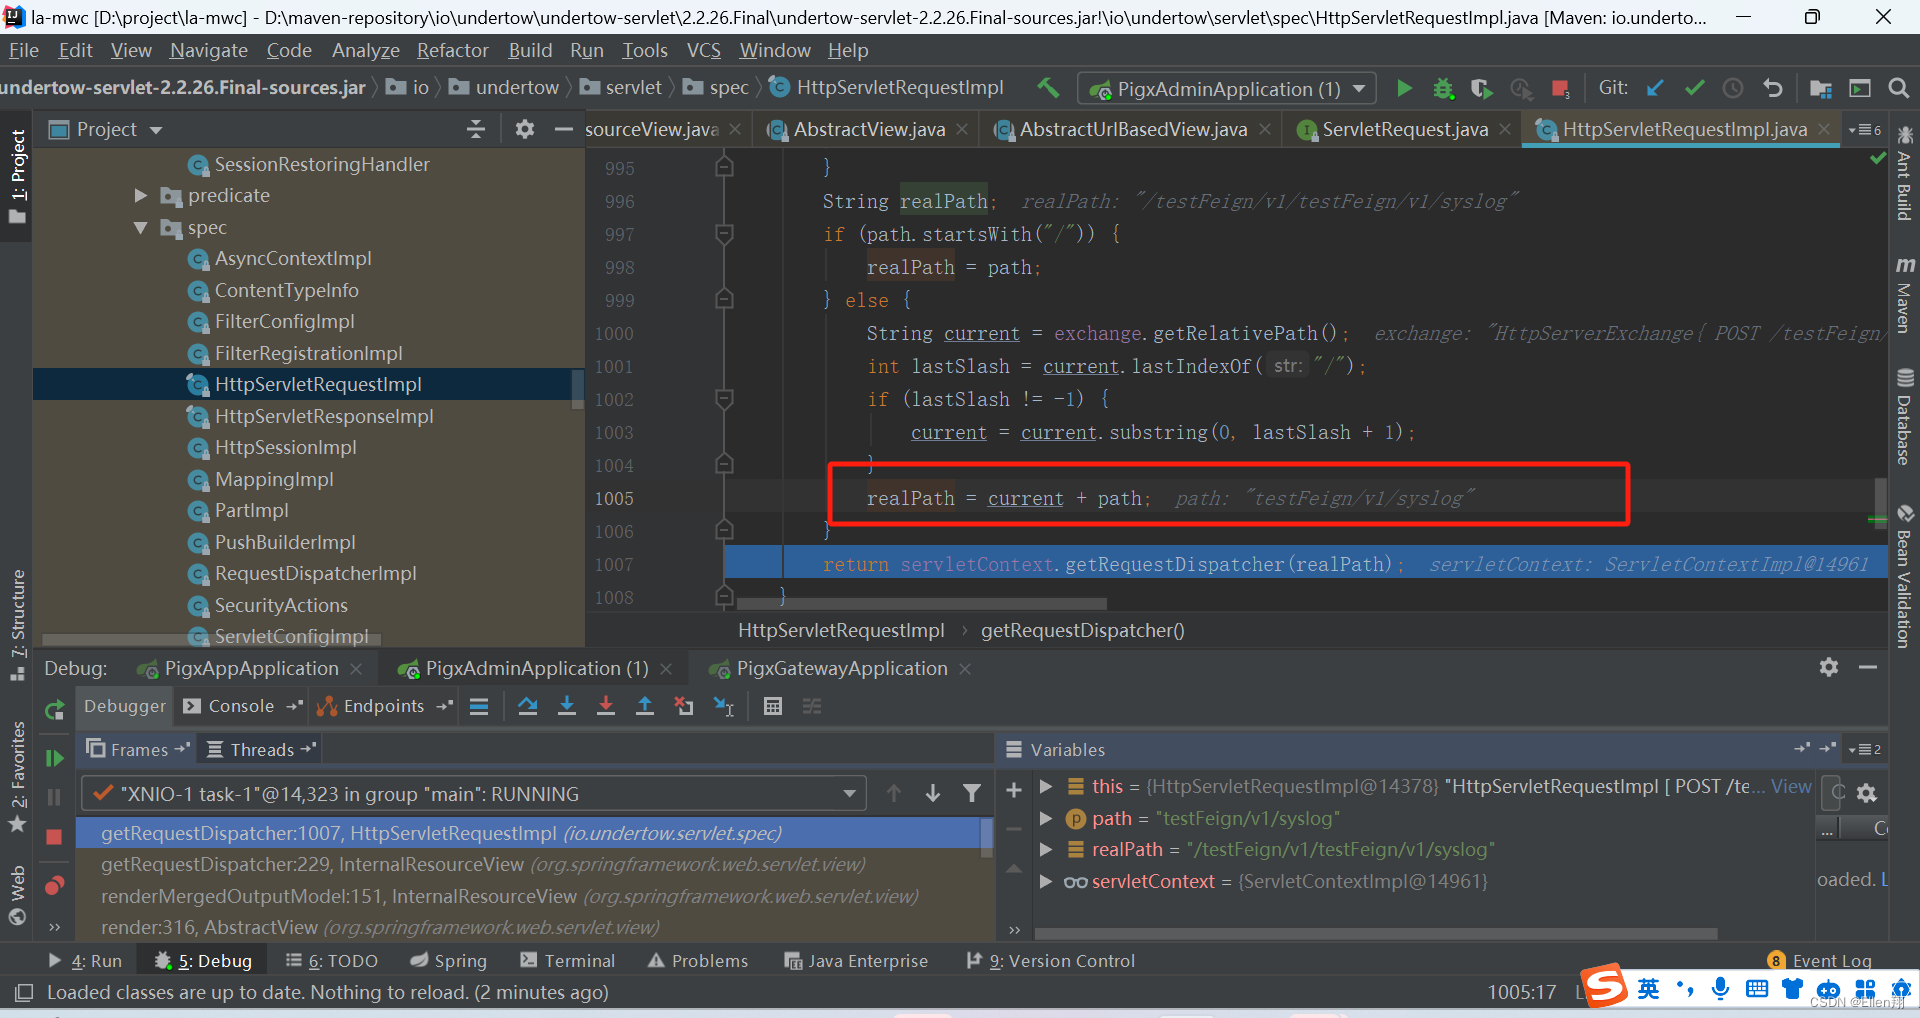Expand the servletContext variable node
The image size is (1920, 1018).
point(1046,882)
